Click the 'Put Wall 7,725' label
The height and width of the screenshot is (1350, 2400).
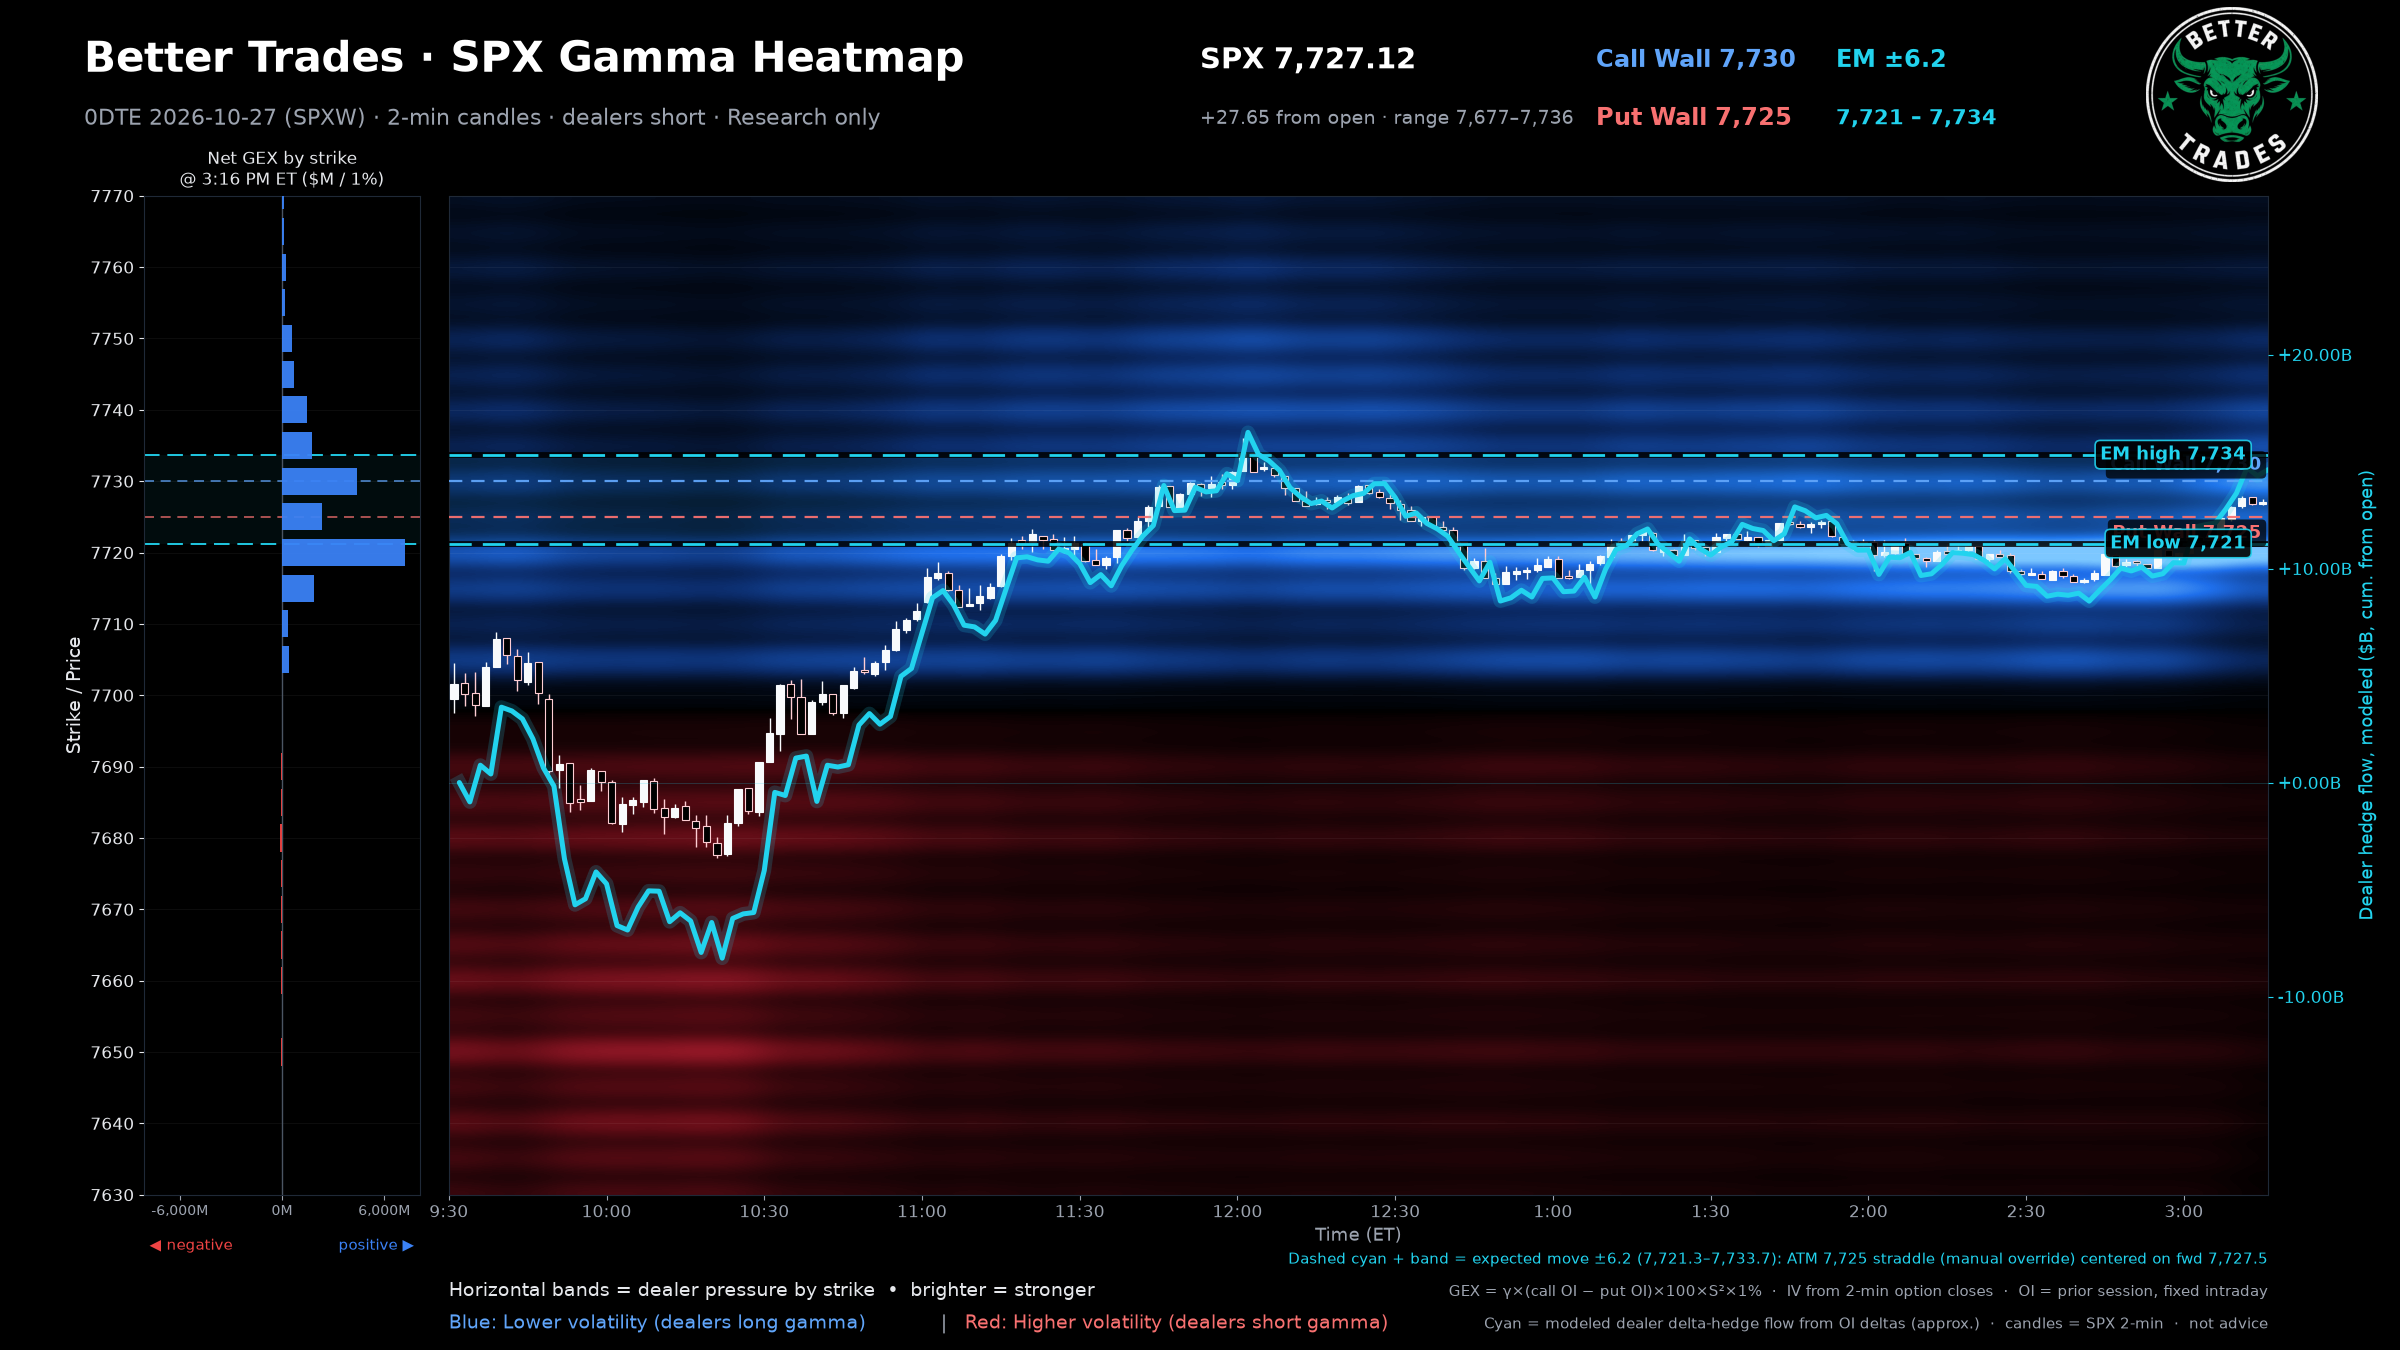click(x=1693, y=117)
